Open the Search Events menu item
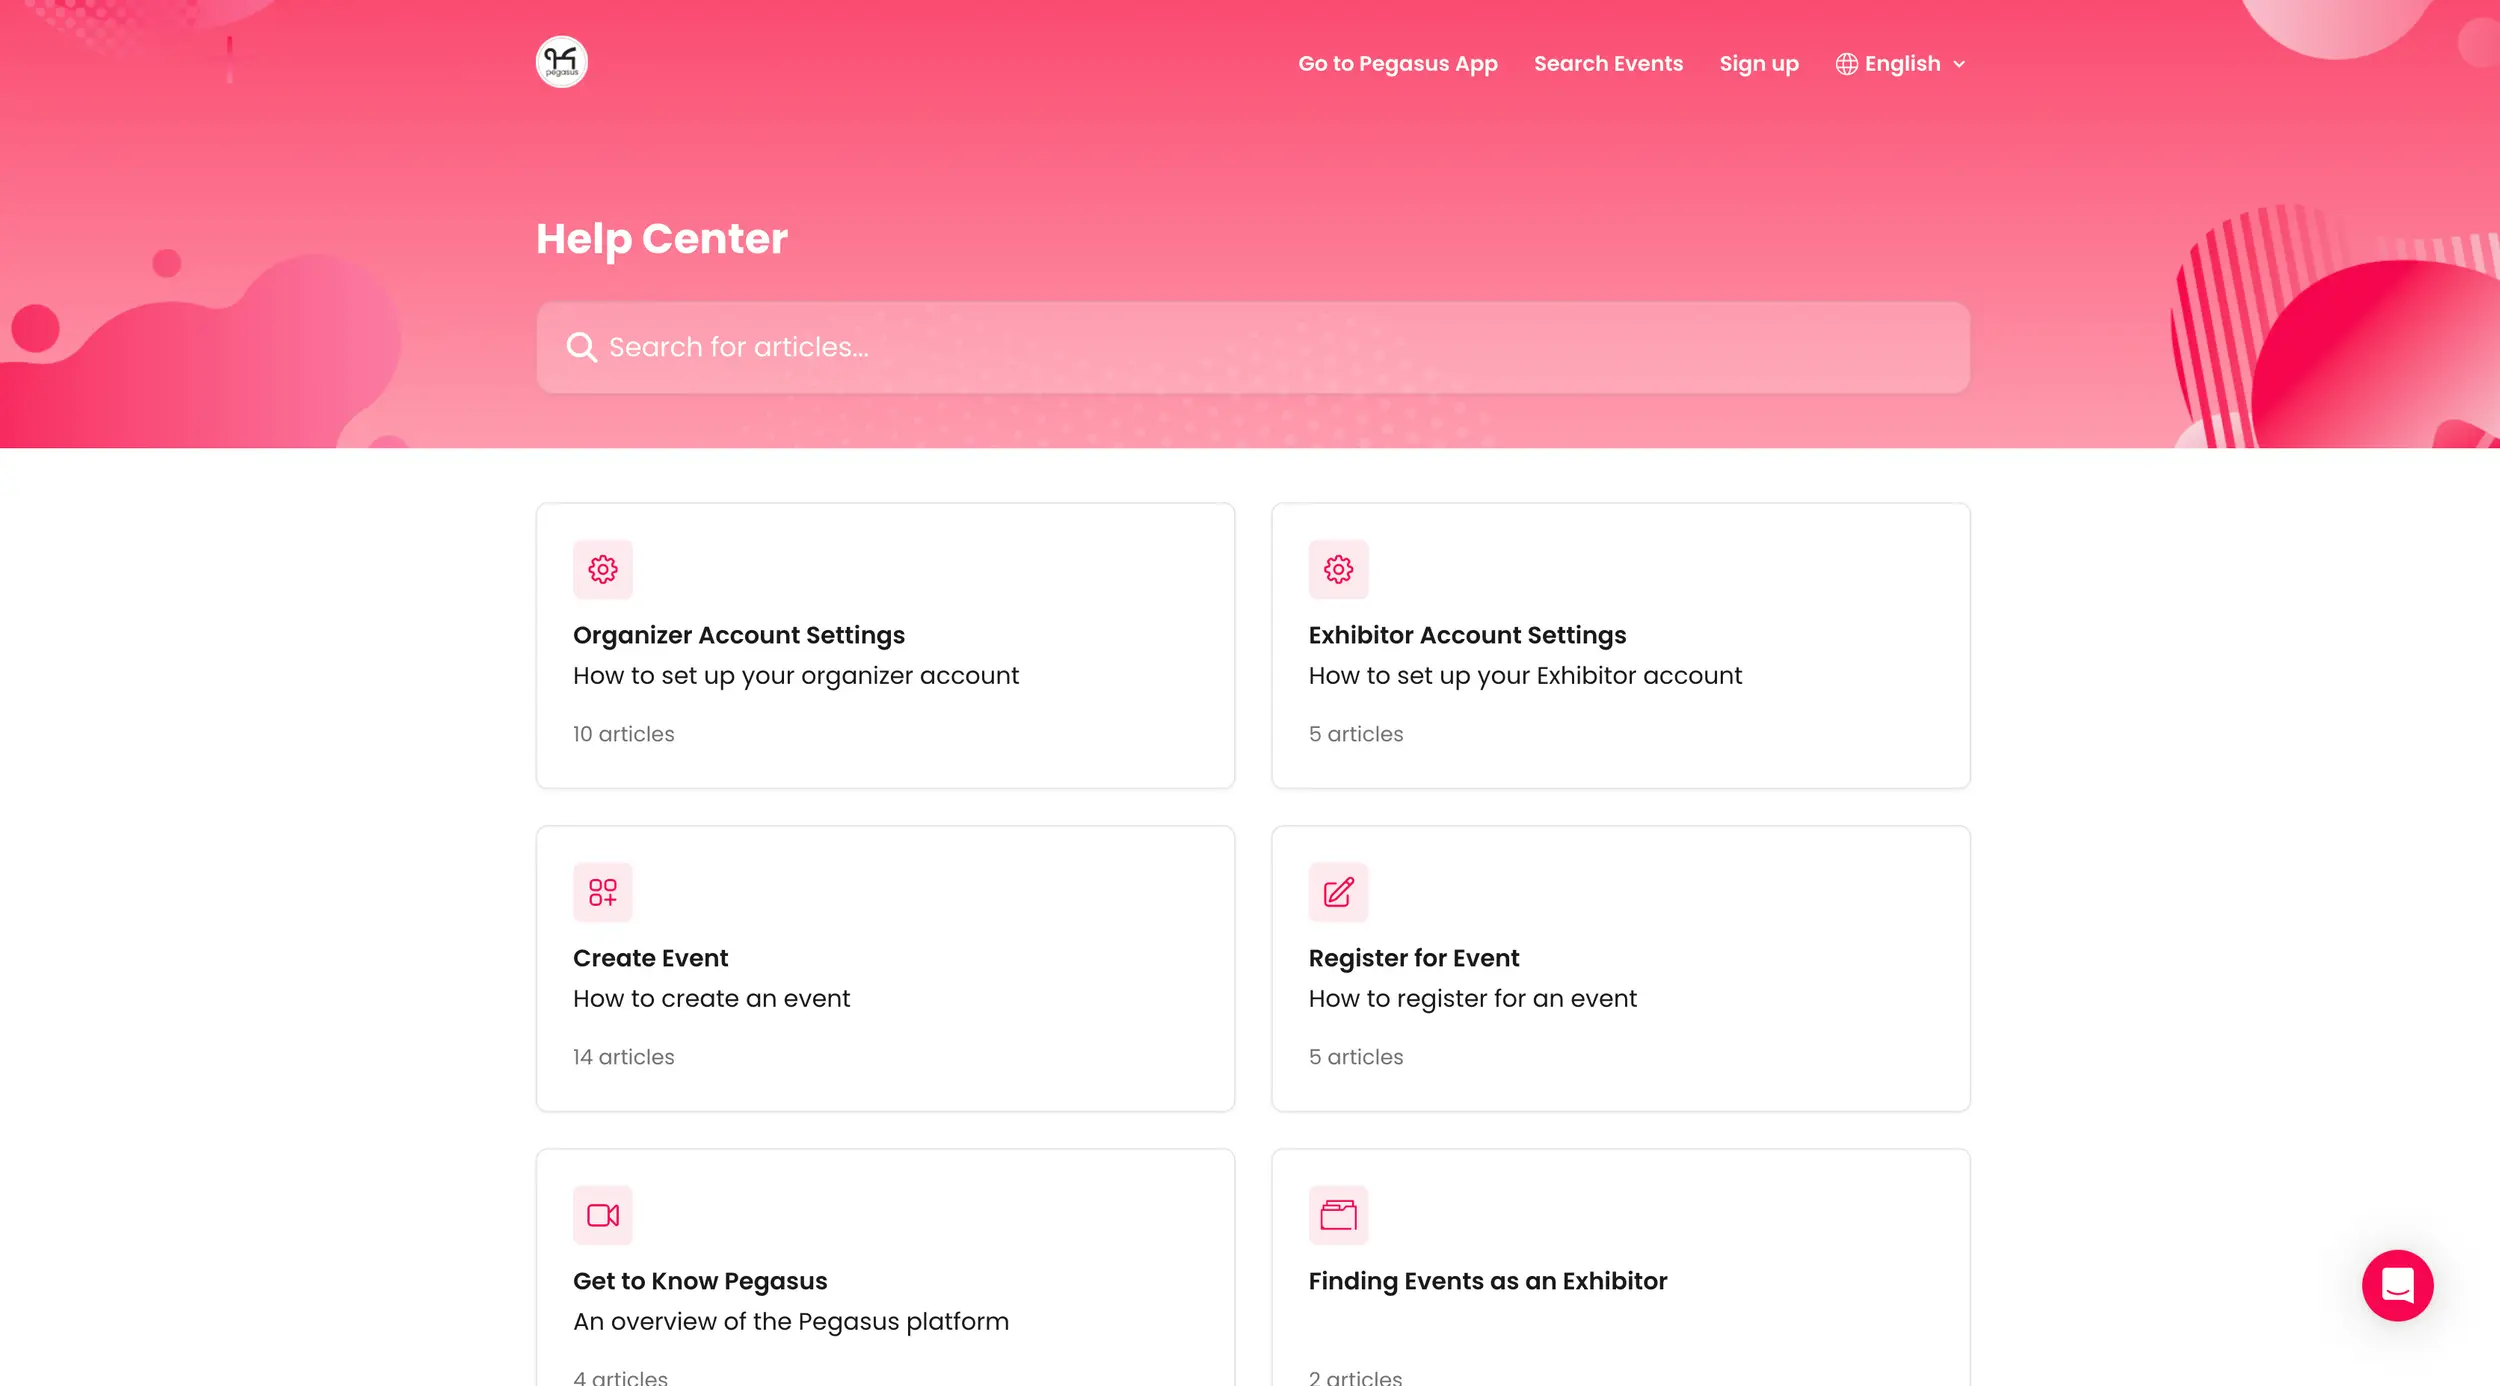Image resolution: width=2500 pixels, height=1386 pixels. pyautogui.click(x=1608, y=64)
